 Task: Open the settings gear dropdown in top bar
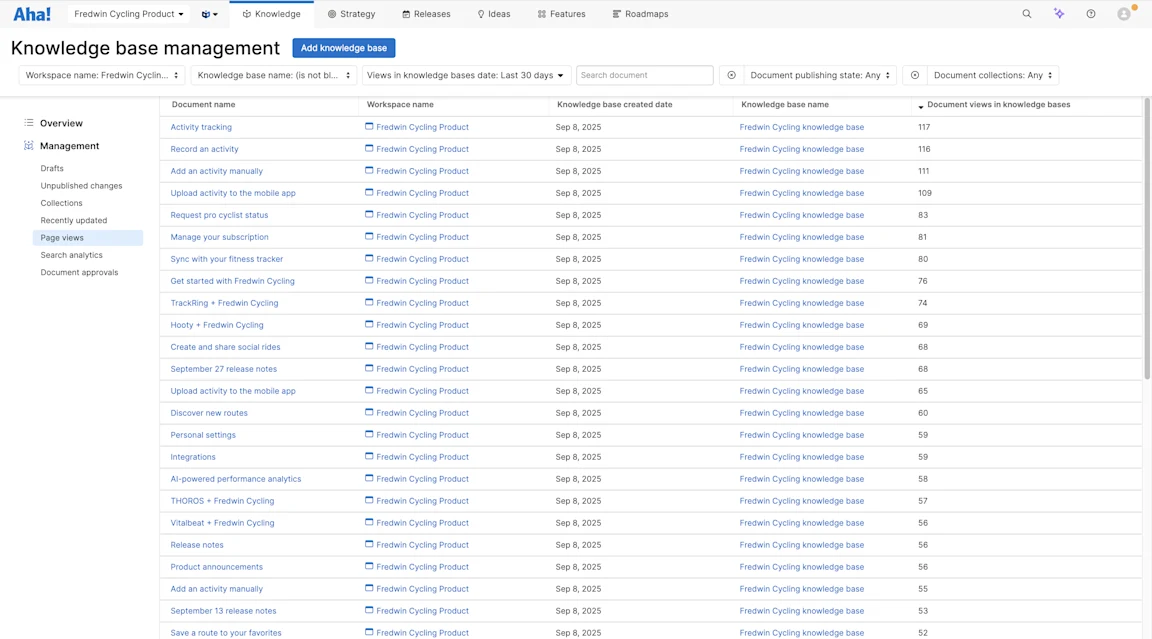point(209,14)
